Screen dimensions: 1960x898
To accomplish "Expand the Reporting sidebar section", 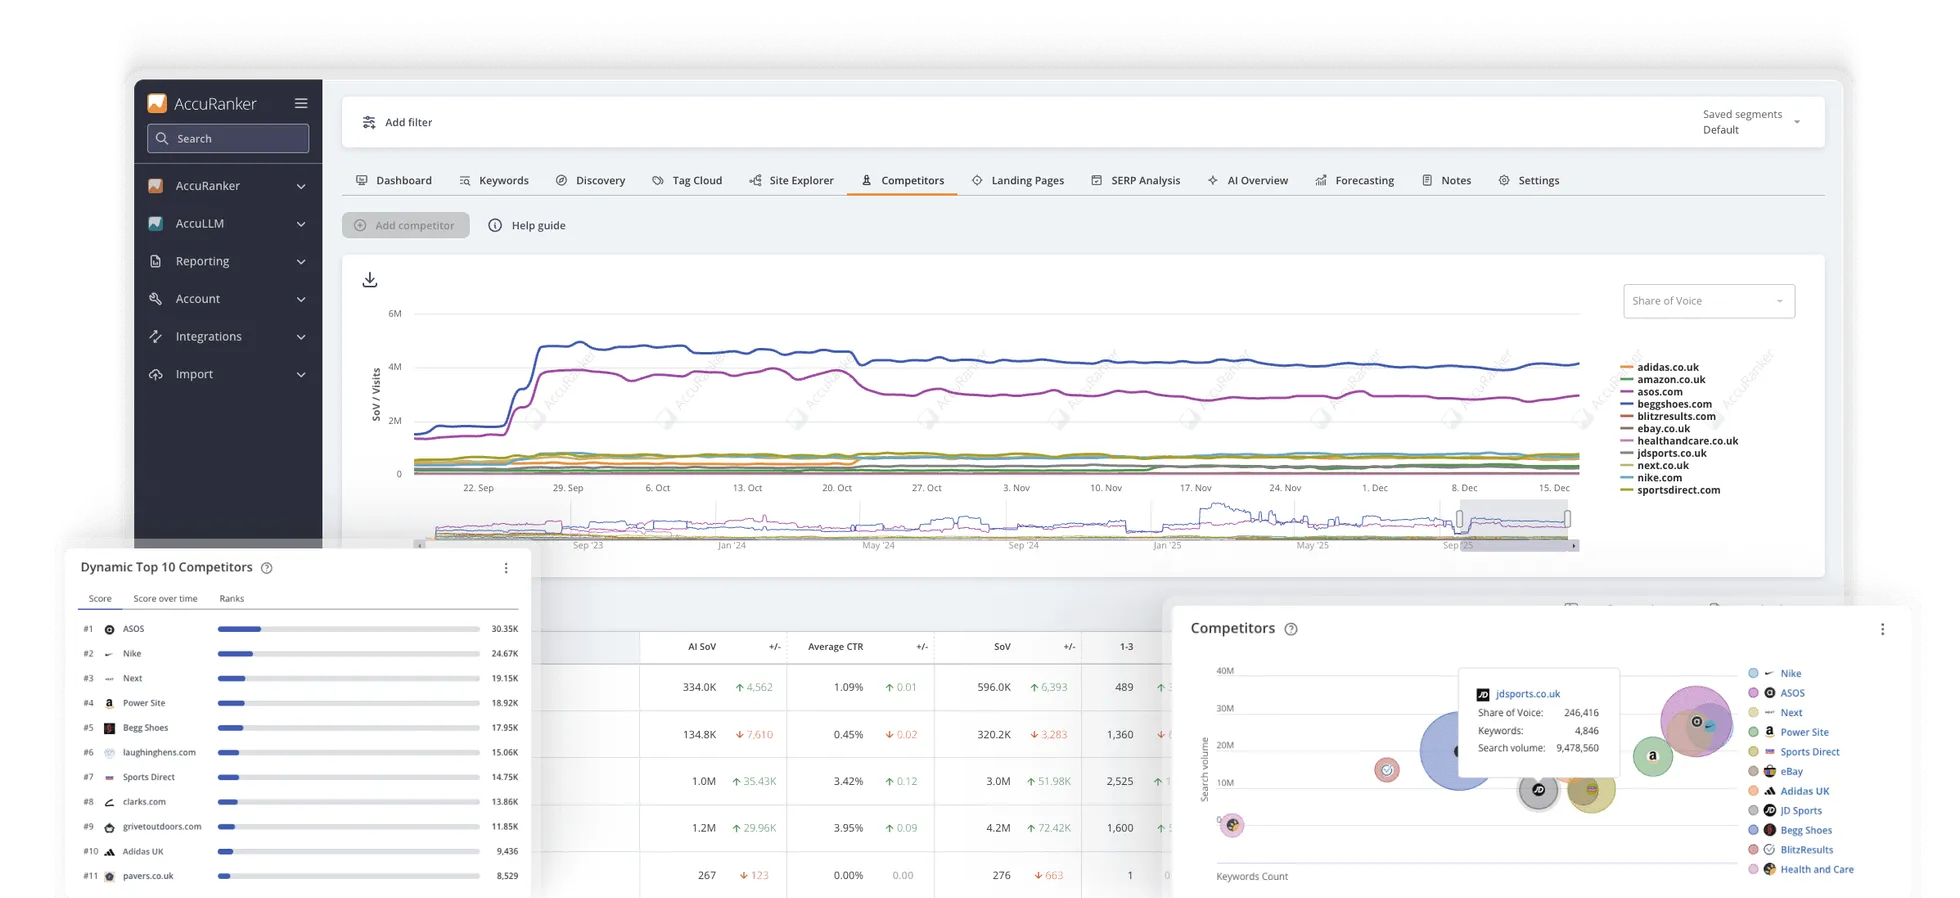I will pyautogui.click(x=228, y=261).
